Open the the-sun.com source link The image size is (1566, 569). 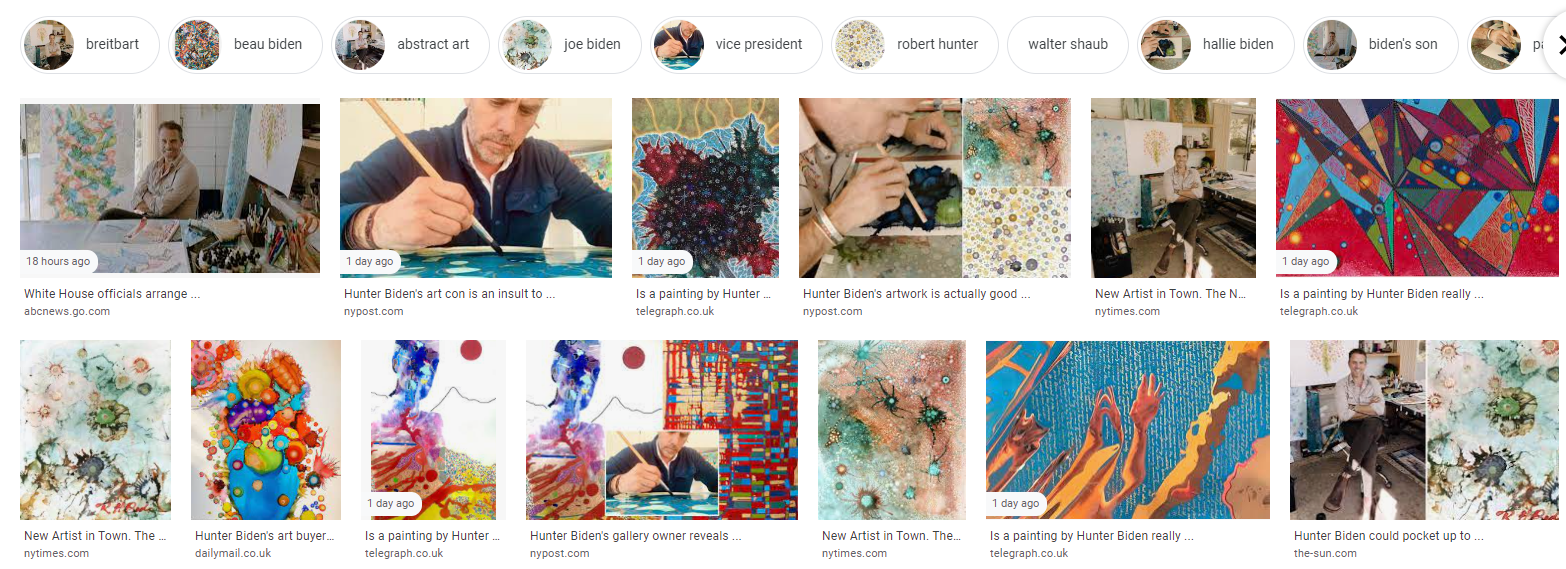pos(1325,553)
